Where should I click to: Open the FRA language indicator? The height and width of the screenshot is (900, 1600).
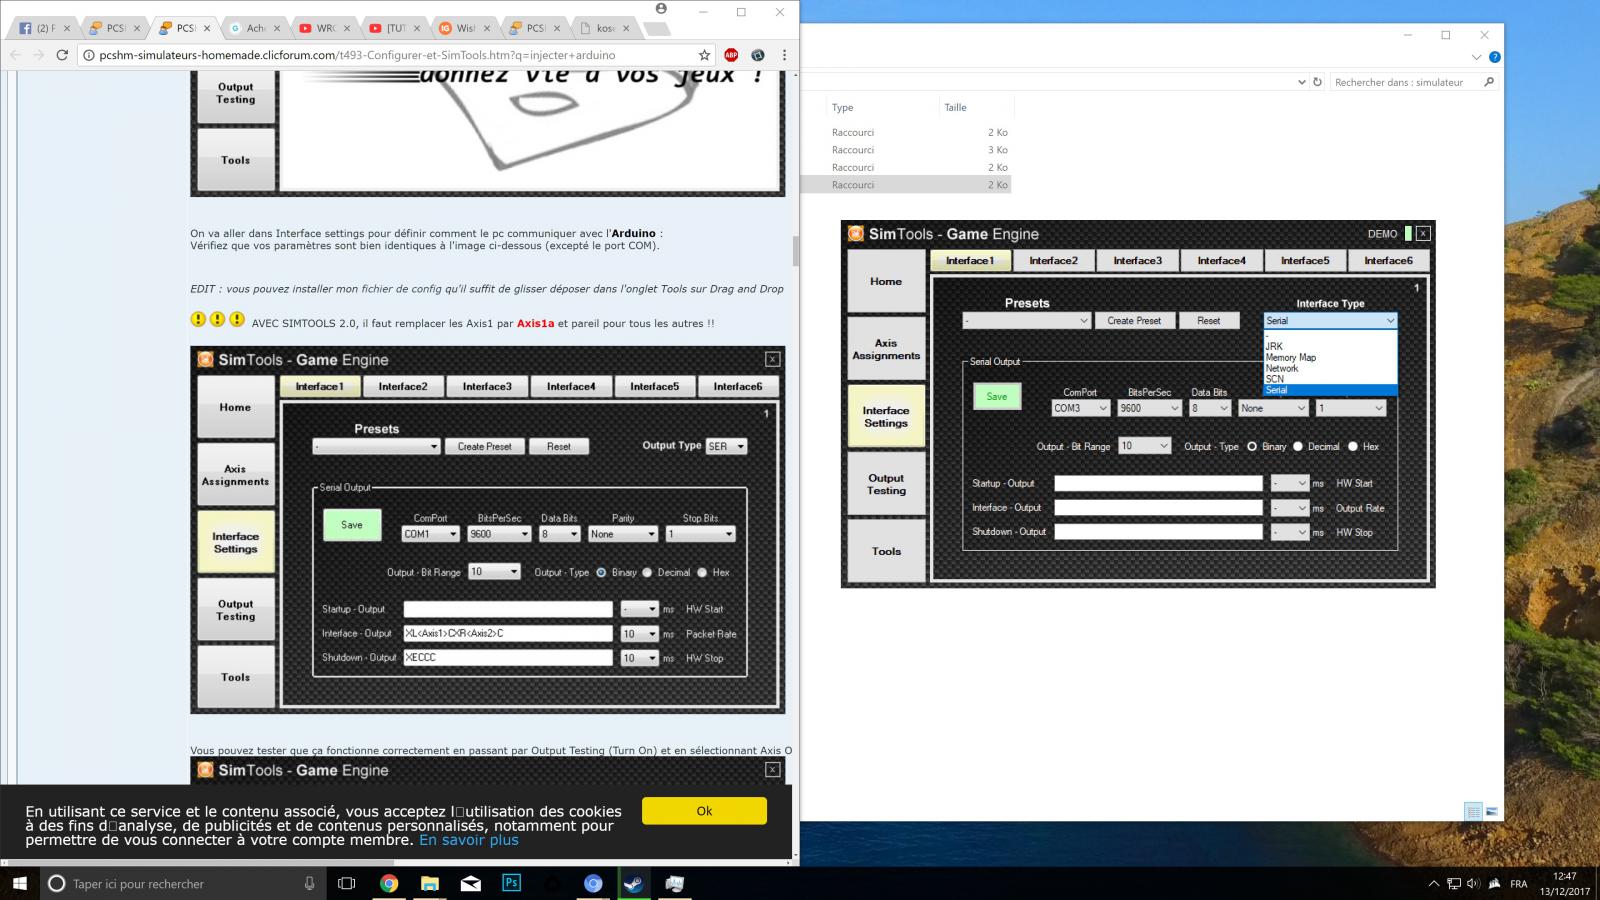point(1518,884)
